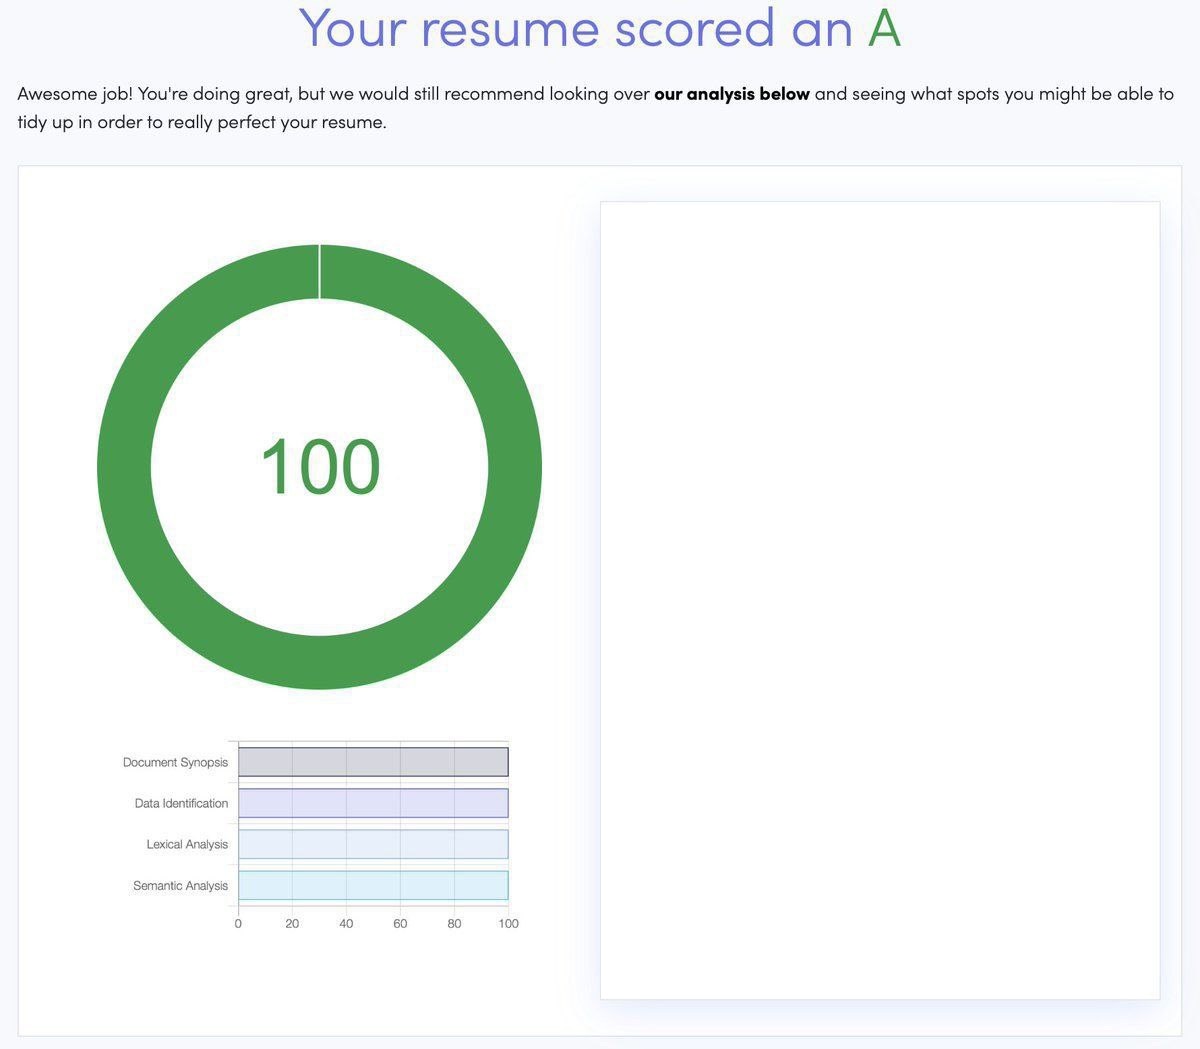Screen dimensions: 1200x1049
Task: Click the 'Lexical Analysis' label
Action: pos(187,844)
